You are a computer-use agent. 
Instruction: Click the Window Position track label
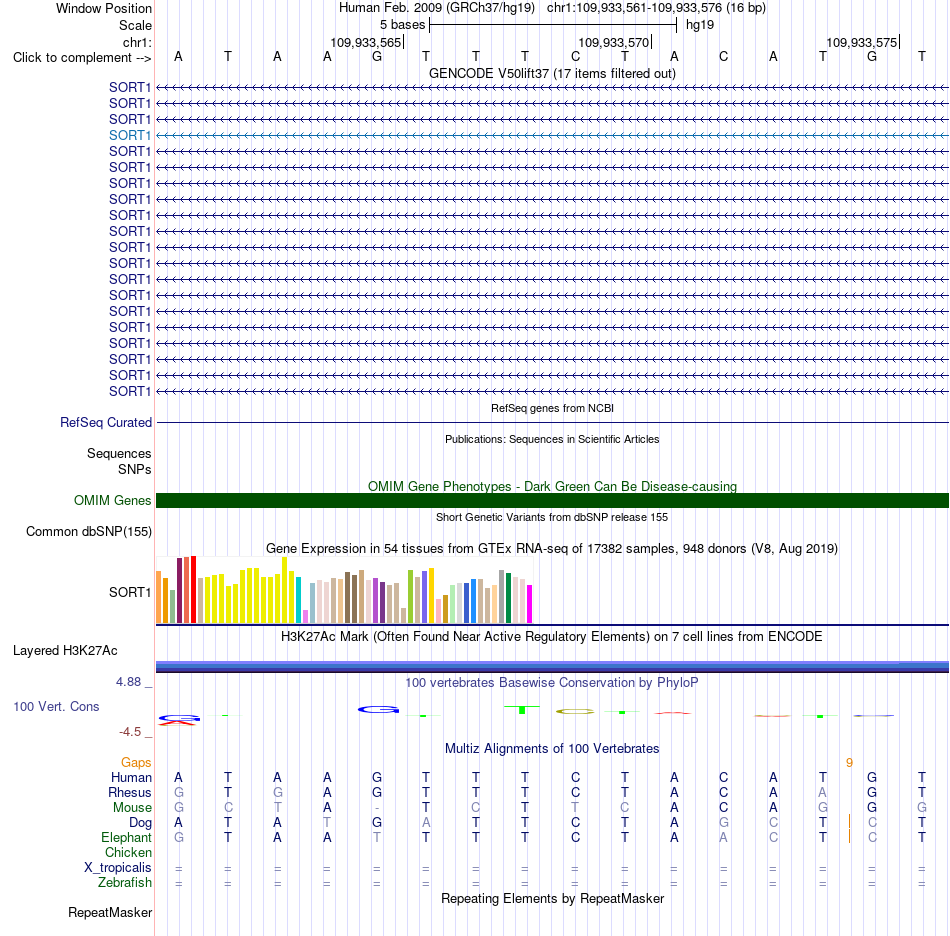click(104, 8)
